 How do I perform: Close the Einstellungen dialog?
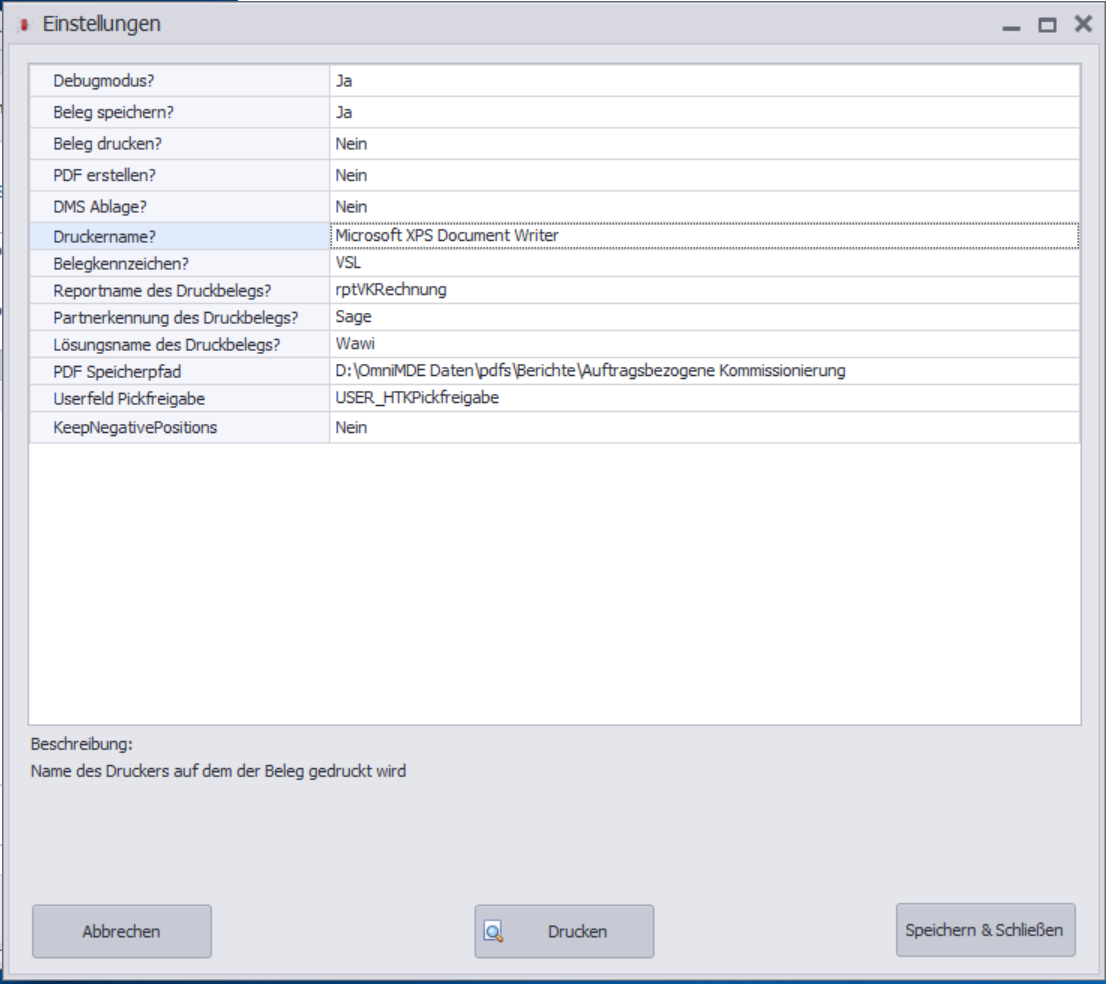pos(1083,24)
